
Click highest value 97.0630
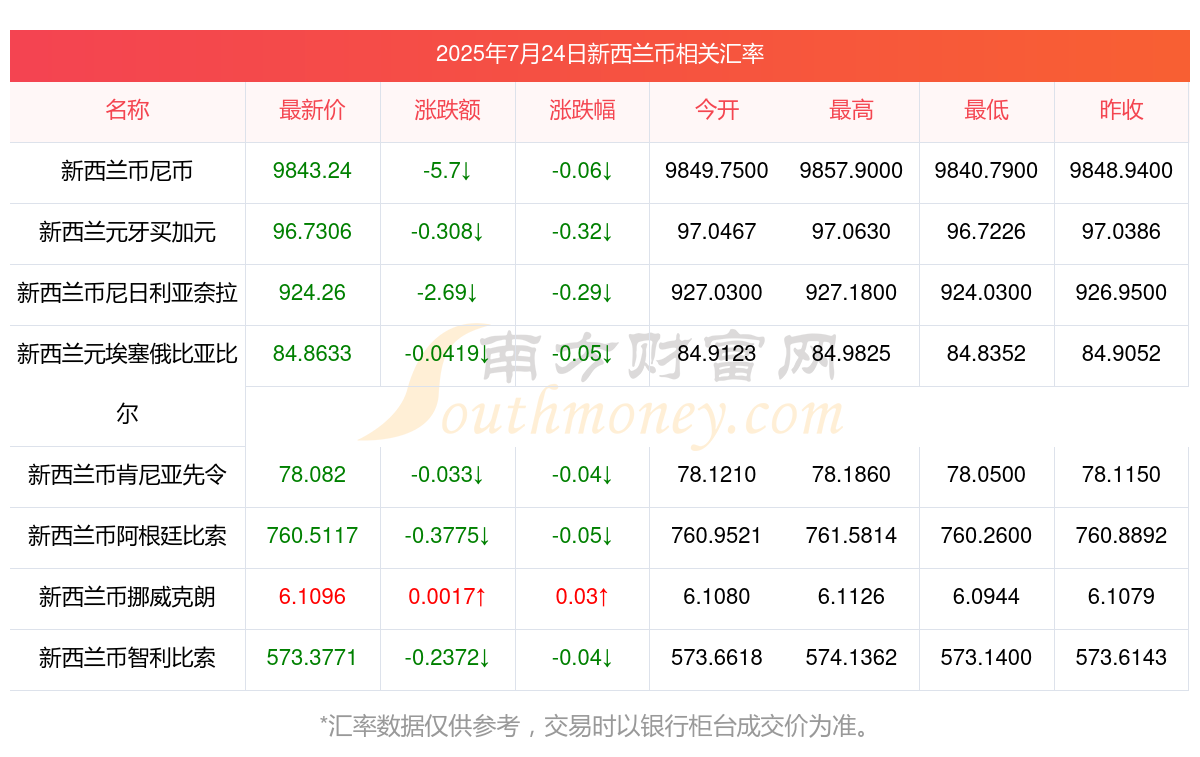[851, 232]
